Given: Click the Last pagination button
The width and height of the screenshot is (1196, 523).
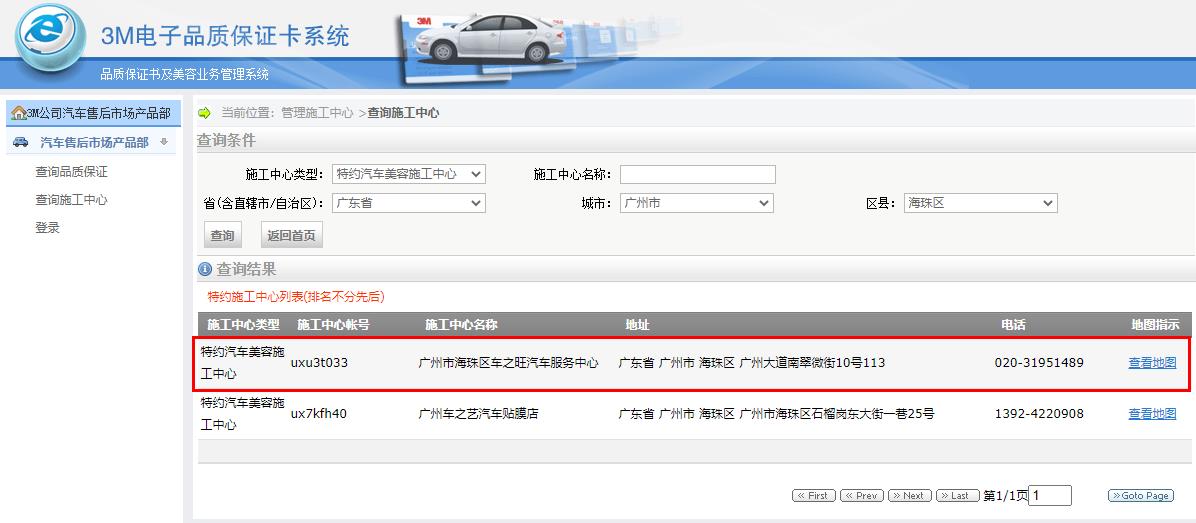Looking at the screenshot, I should 957,496.
